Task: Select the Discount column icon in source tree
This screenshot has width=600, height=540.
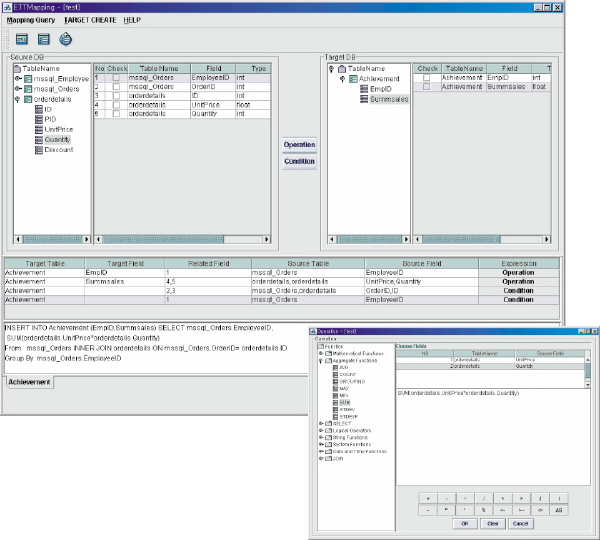Action: [x=39, y=150]
